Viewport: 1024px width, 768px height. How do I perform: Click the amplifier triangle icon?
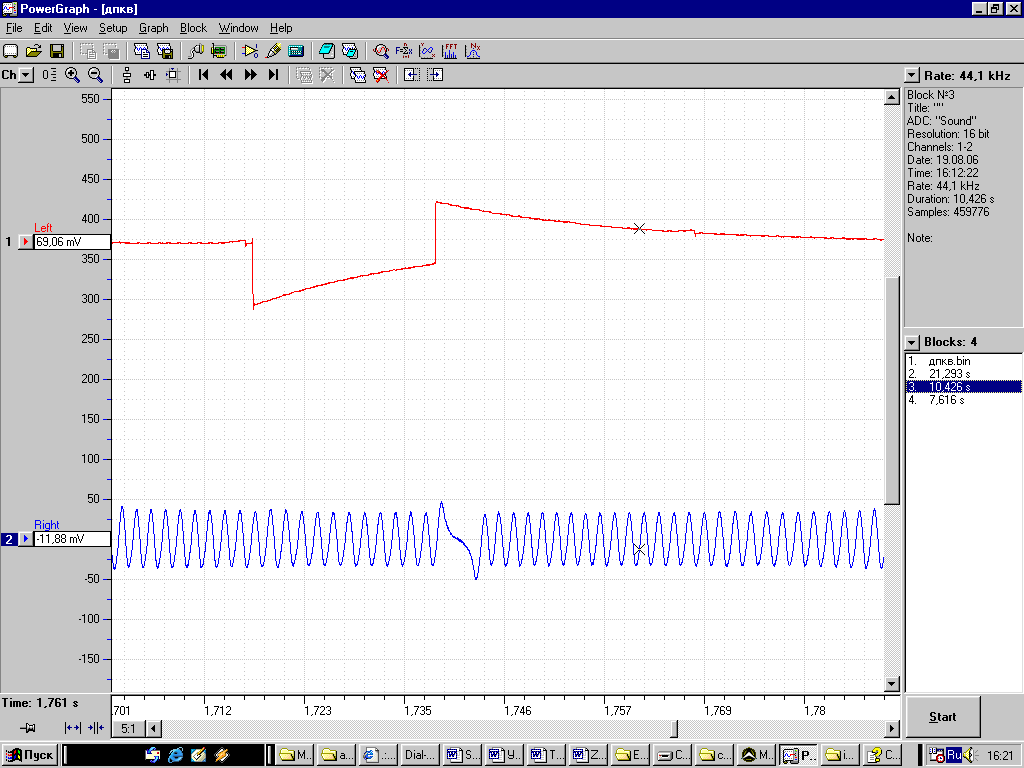[x=249, y=51]
